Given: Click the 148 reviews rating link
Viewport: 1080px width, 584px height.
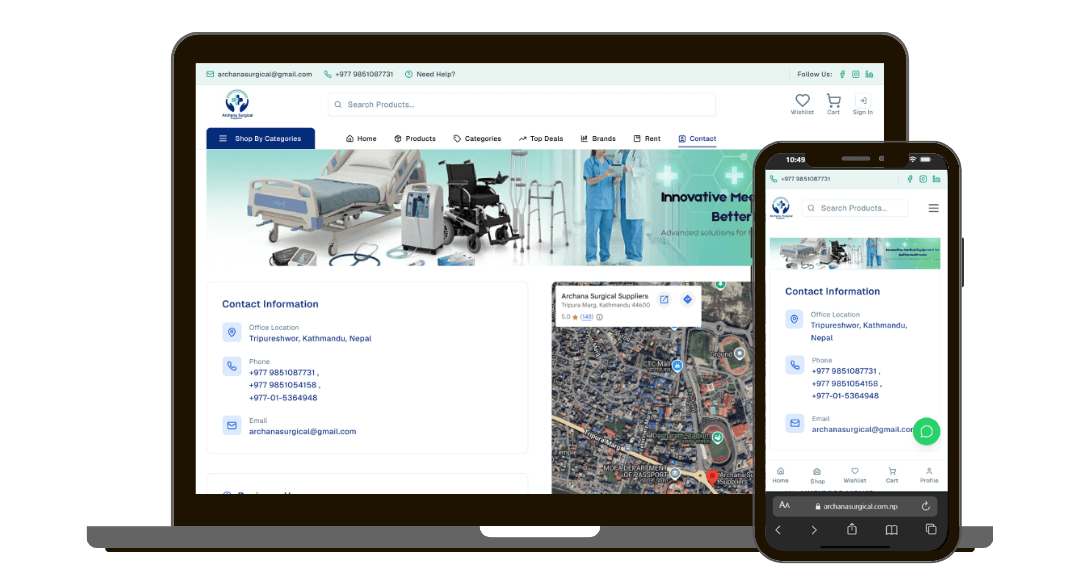Looking at the screenshot, I should coord(586,317).
